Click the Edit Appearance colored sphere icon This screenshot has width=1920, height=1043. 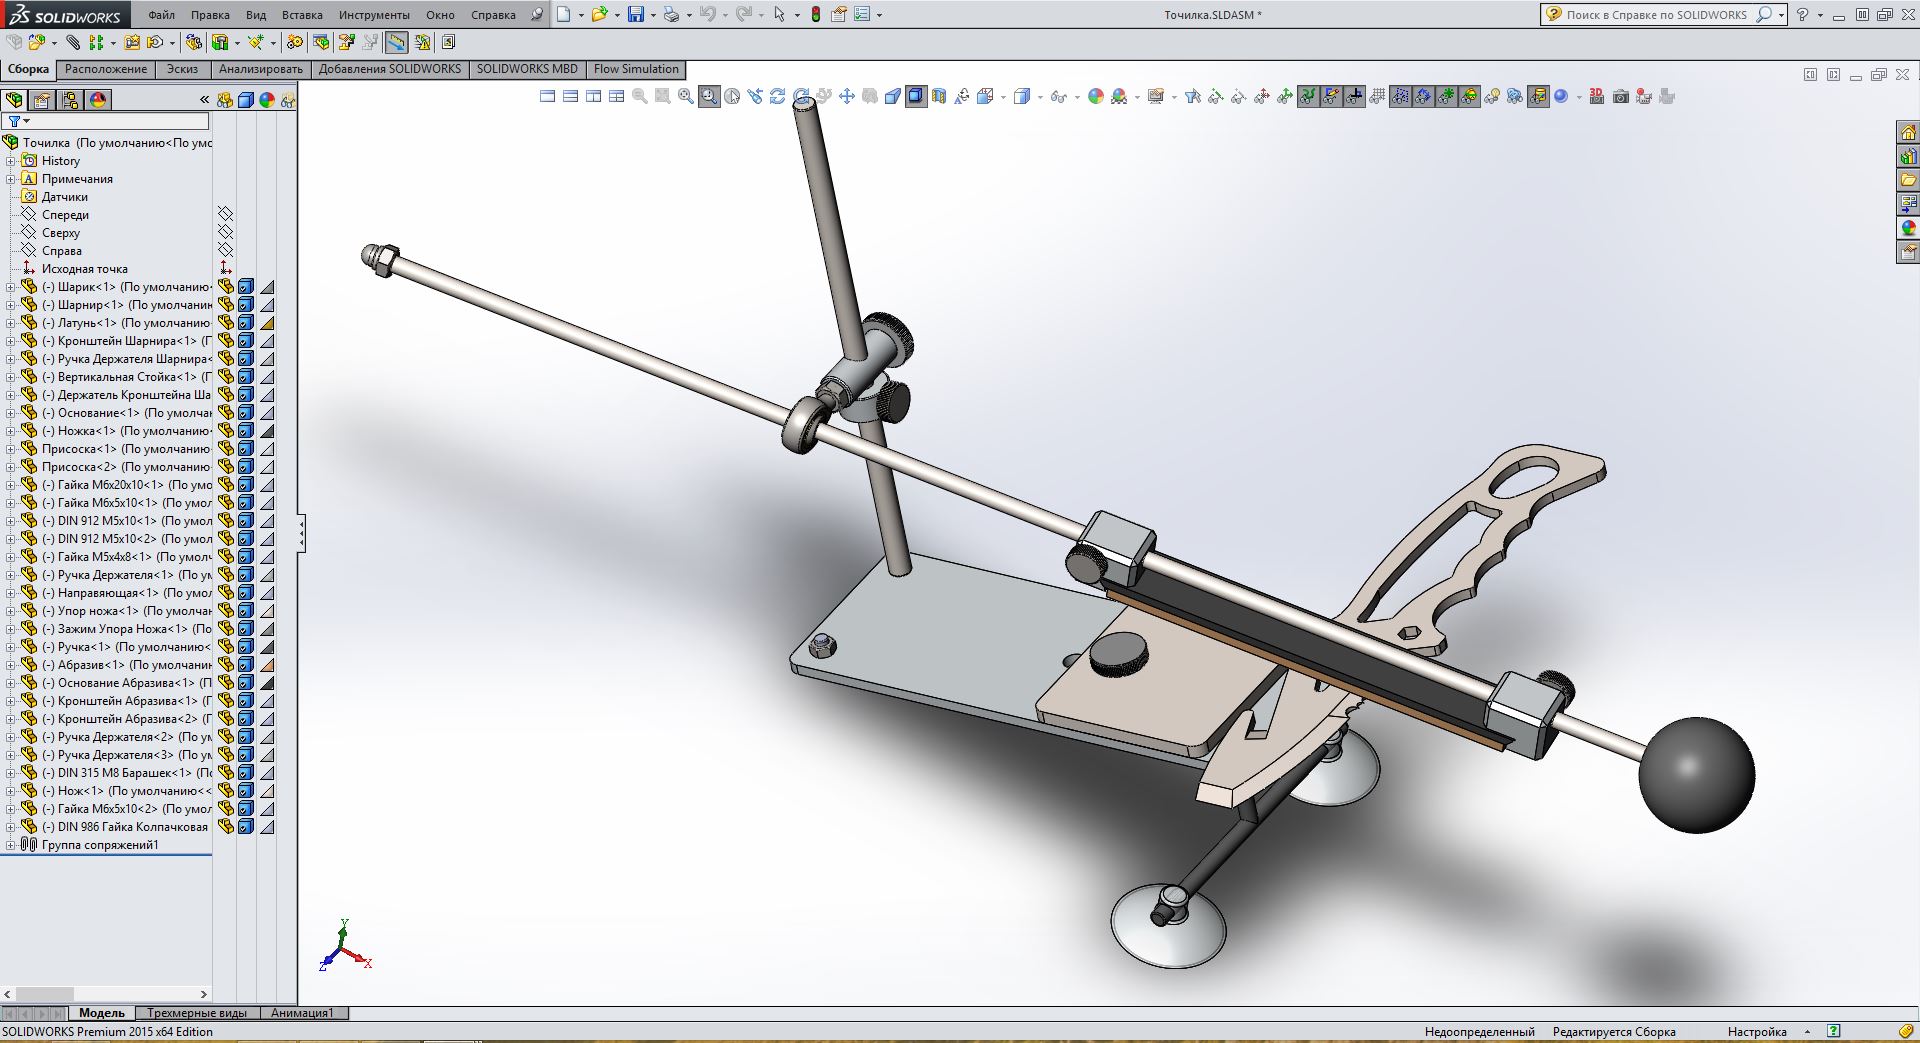(x=1096, y=96)
